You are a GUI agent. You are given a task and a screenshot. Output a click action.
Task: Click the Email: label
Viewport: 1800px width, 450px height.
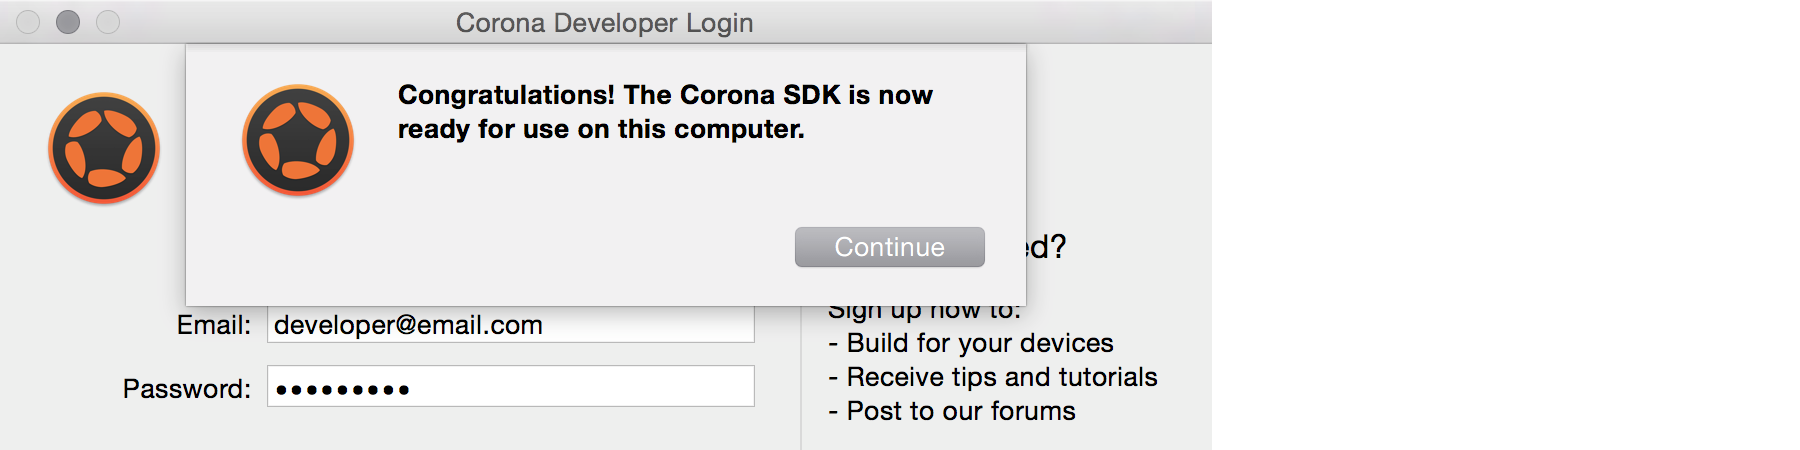click(214, 325)
